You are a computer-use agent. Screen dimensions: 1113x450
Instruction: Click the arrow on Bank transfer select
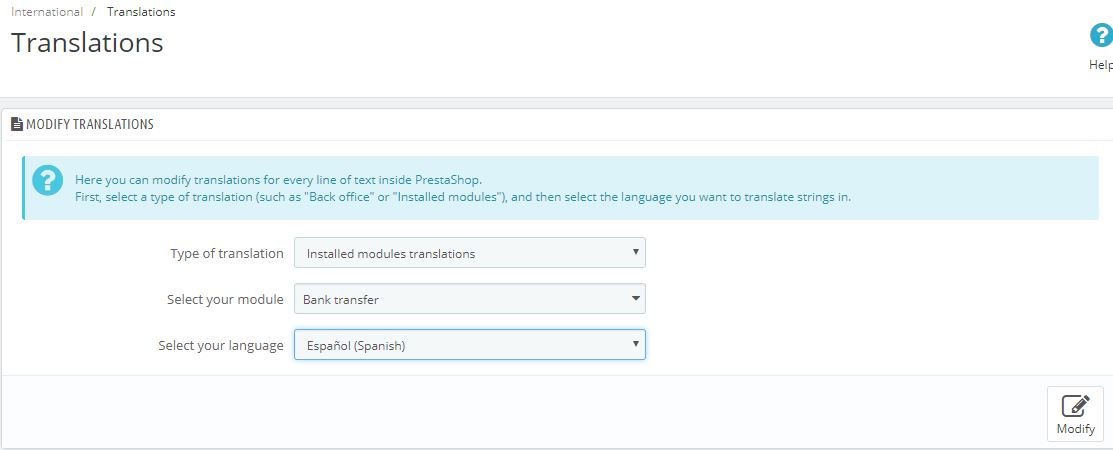tap(635, 298)
